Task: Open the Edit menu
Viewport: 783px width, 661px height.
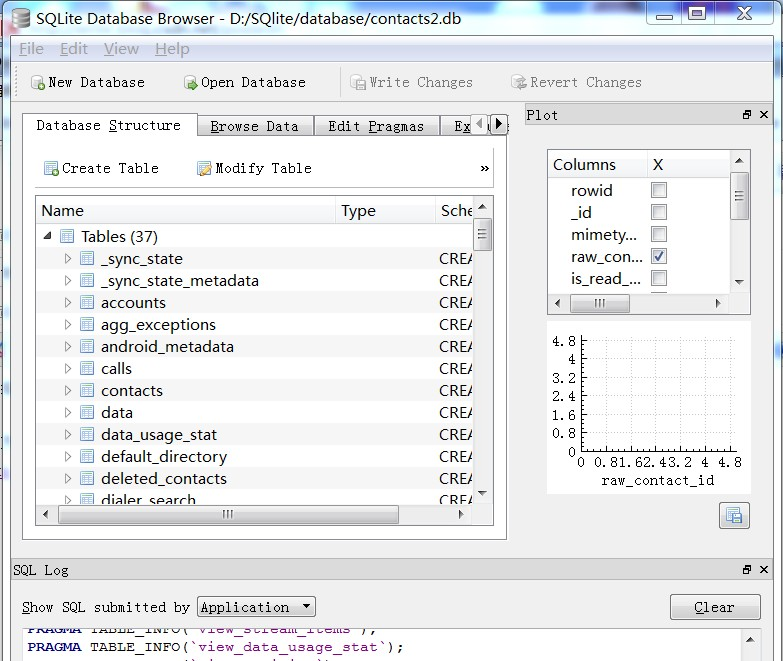Action: [x=74, y=49]
